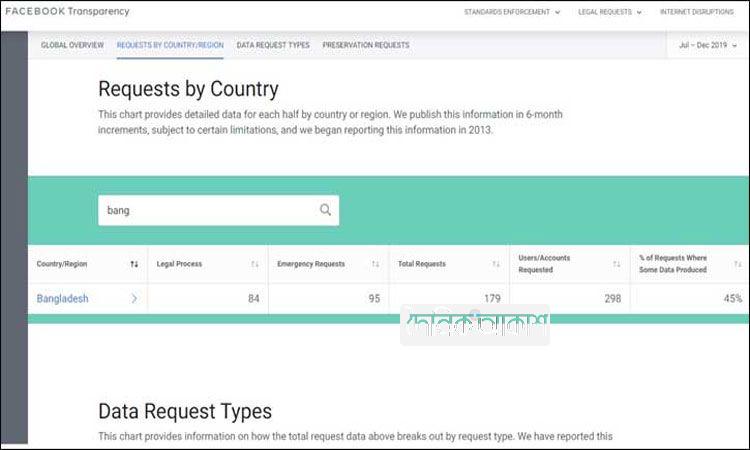Image resolution: width=750 pixels, height=450 pixels.
Task: Sort the Emergency Requests column
Action: tap(375, 264)
